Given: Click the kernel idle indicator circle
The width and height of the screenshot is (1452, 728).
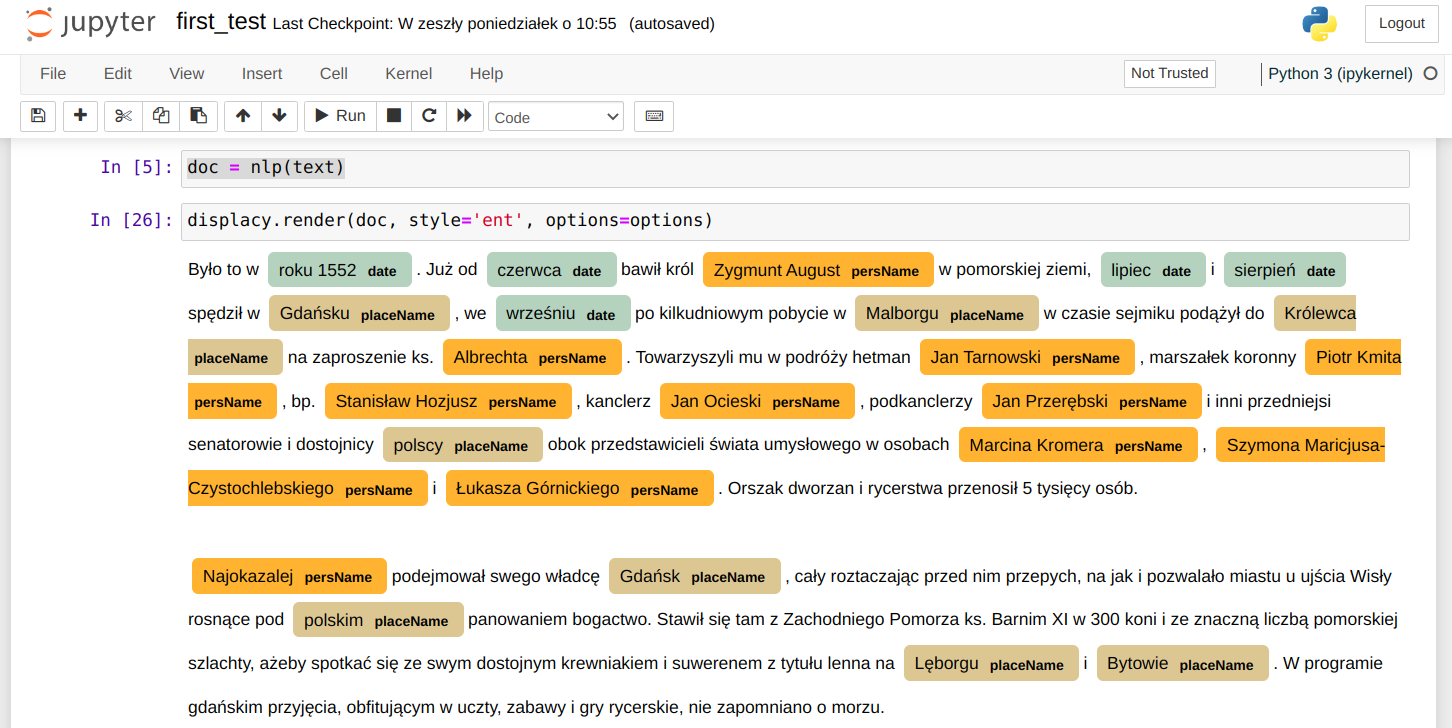Looking at the screenshot, I should click(1430, 73).
